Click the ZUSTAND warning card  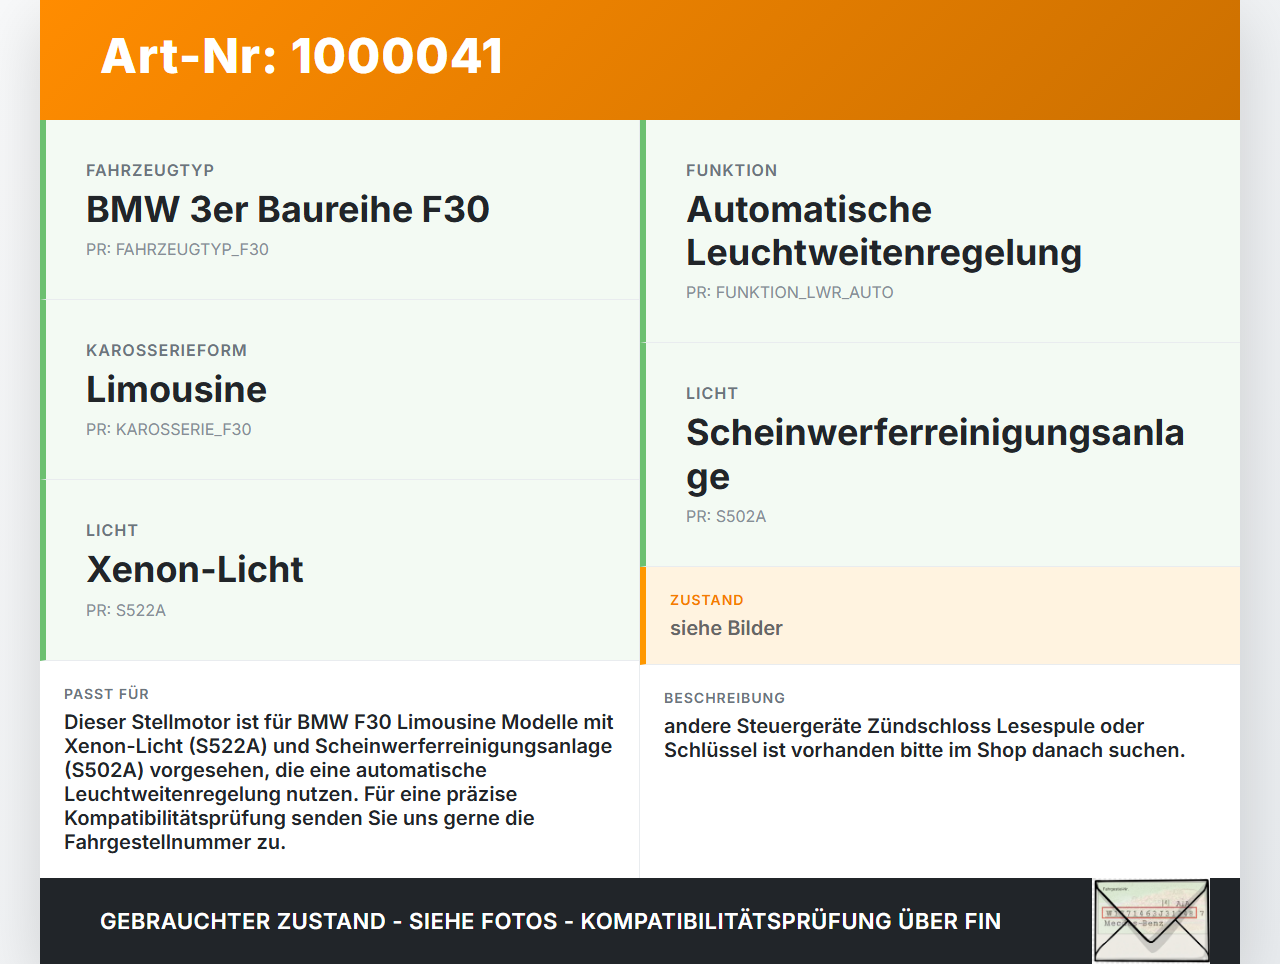click(940, 615)
